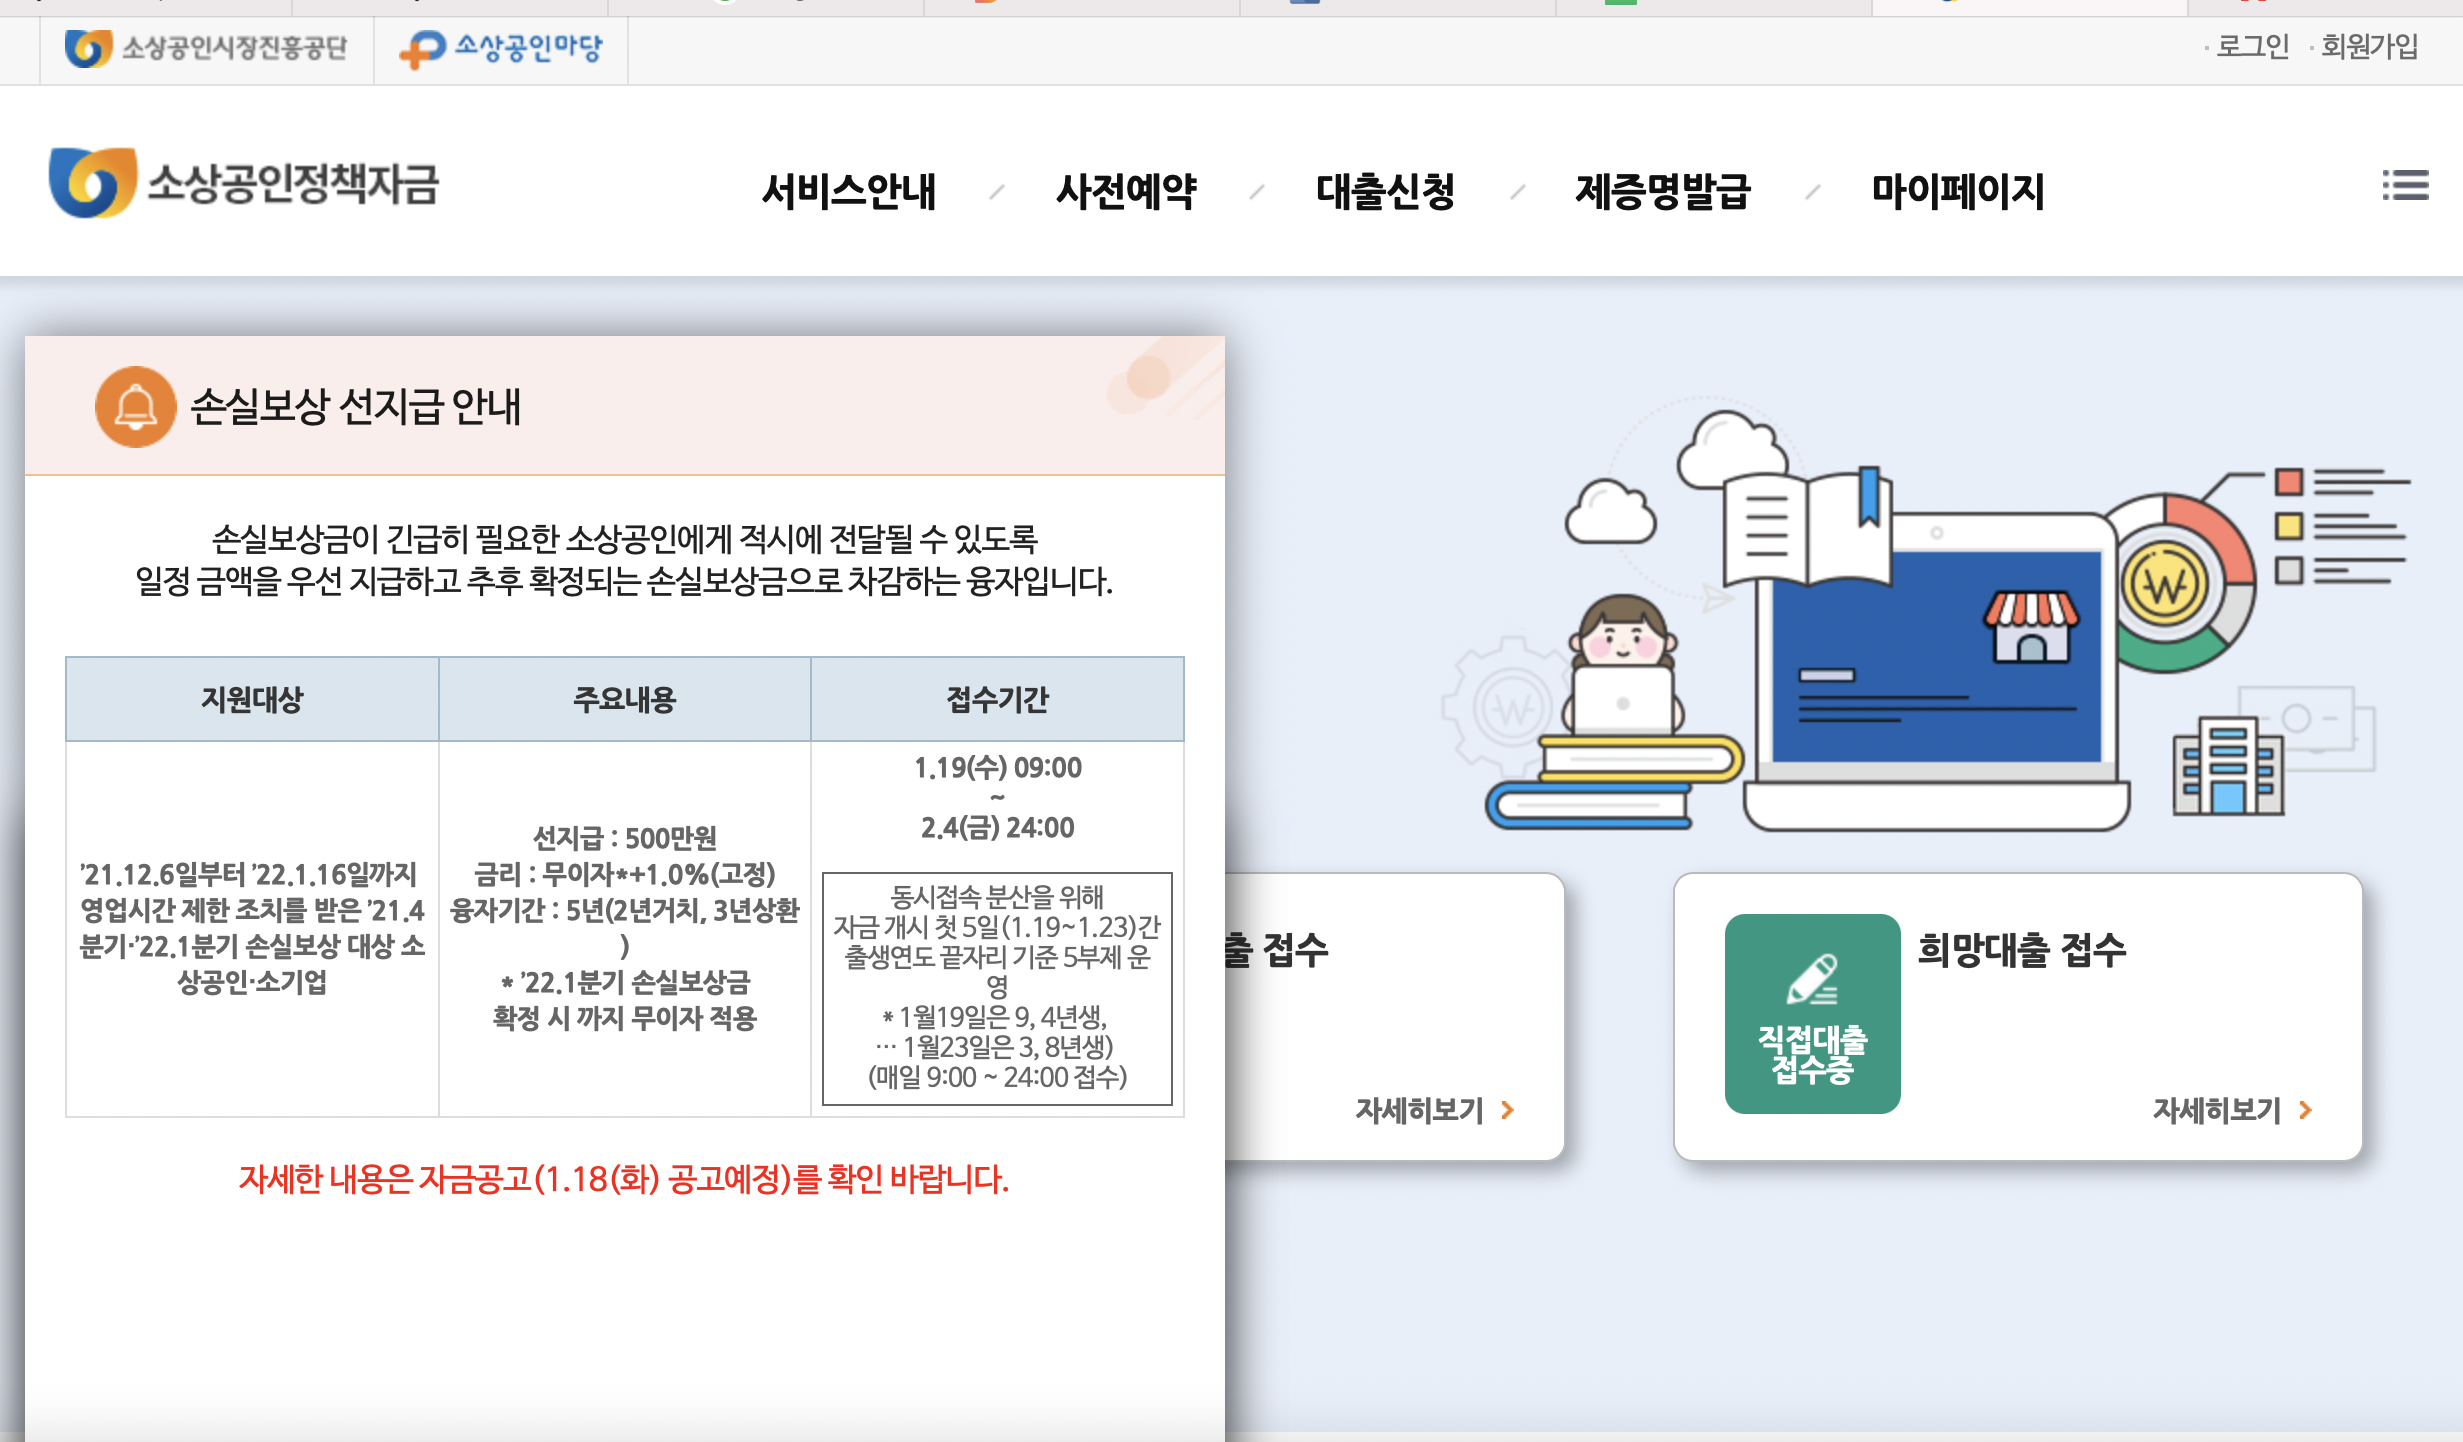This screenshot has width=2463, height=1442.
Task: Open the 사전예약 menu
Action: 1126,191
